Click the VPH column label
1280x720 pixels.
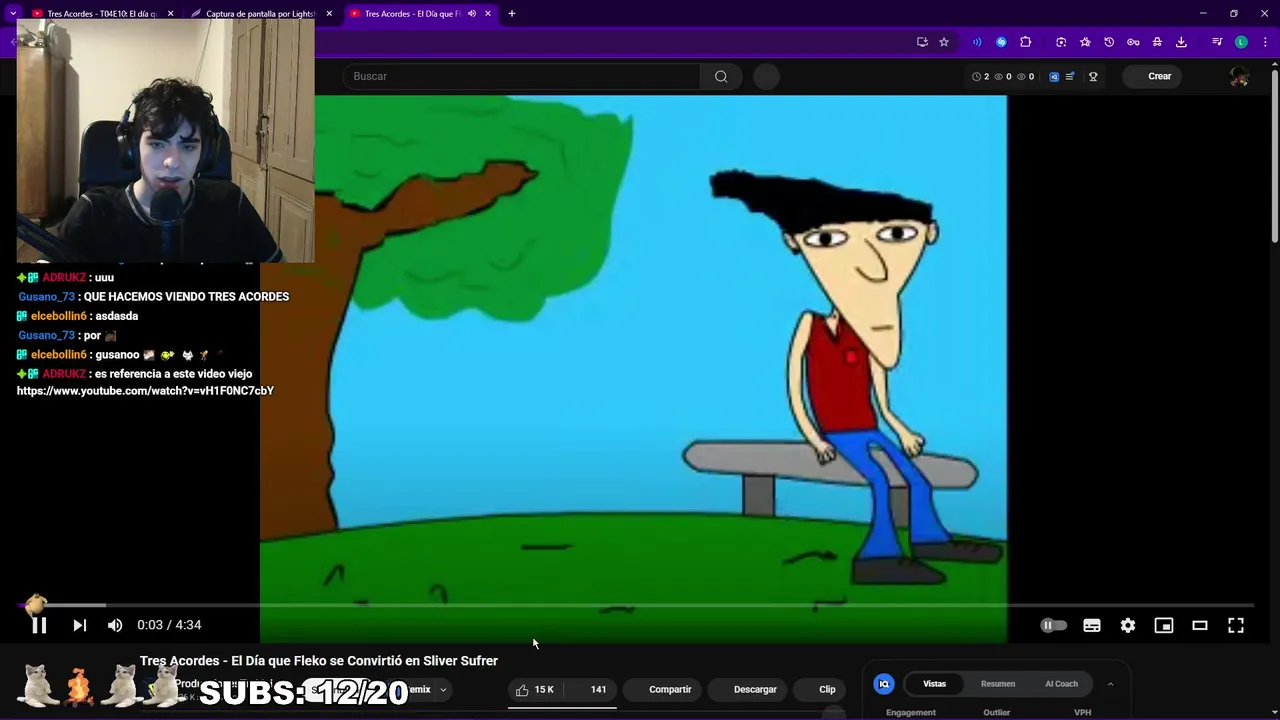(x=1082, y=713)
